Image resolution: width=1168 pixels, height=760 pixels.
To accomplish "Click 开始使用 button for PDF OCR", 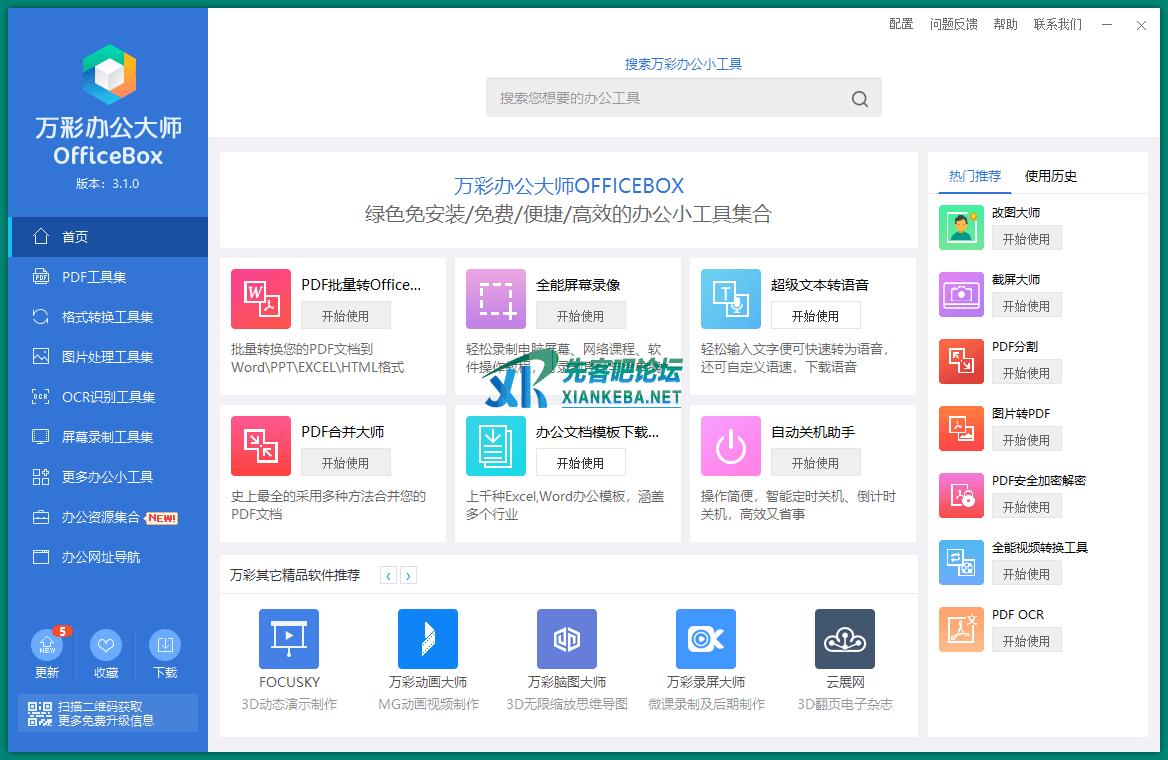I will tap(1026, 641).
